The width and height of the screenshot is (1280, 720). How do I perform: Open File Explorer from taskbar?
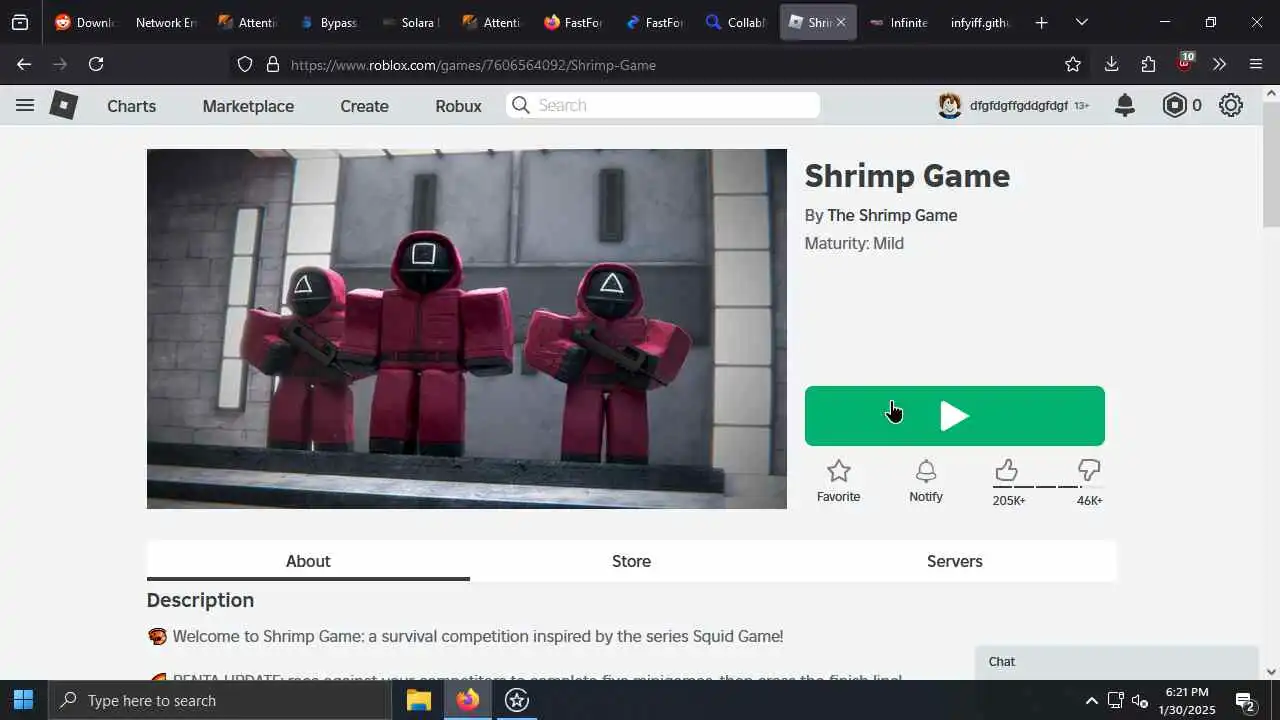pyautogui.click(x=419, y=700)
